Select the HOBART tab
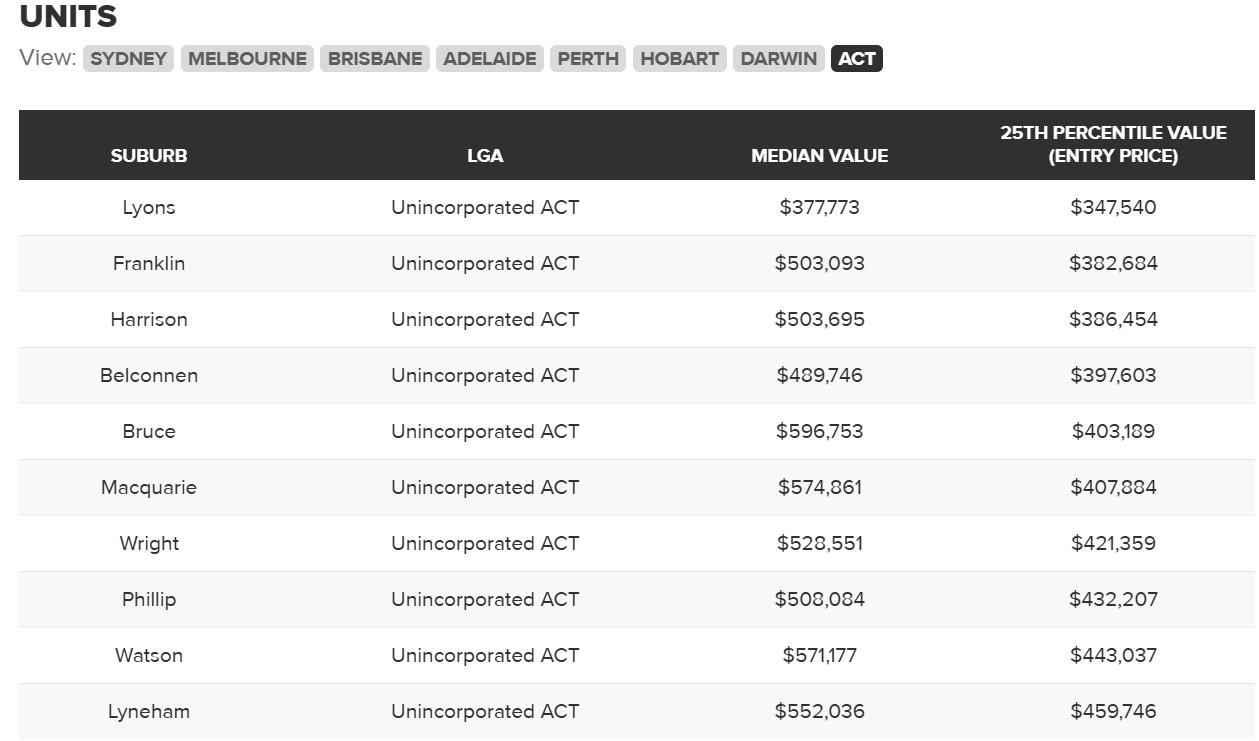1259x741 pixels. pyautogui.click(x=679, y=58)
